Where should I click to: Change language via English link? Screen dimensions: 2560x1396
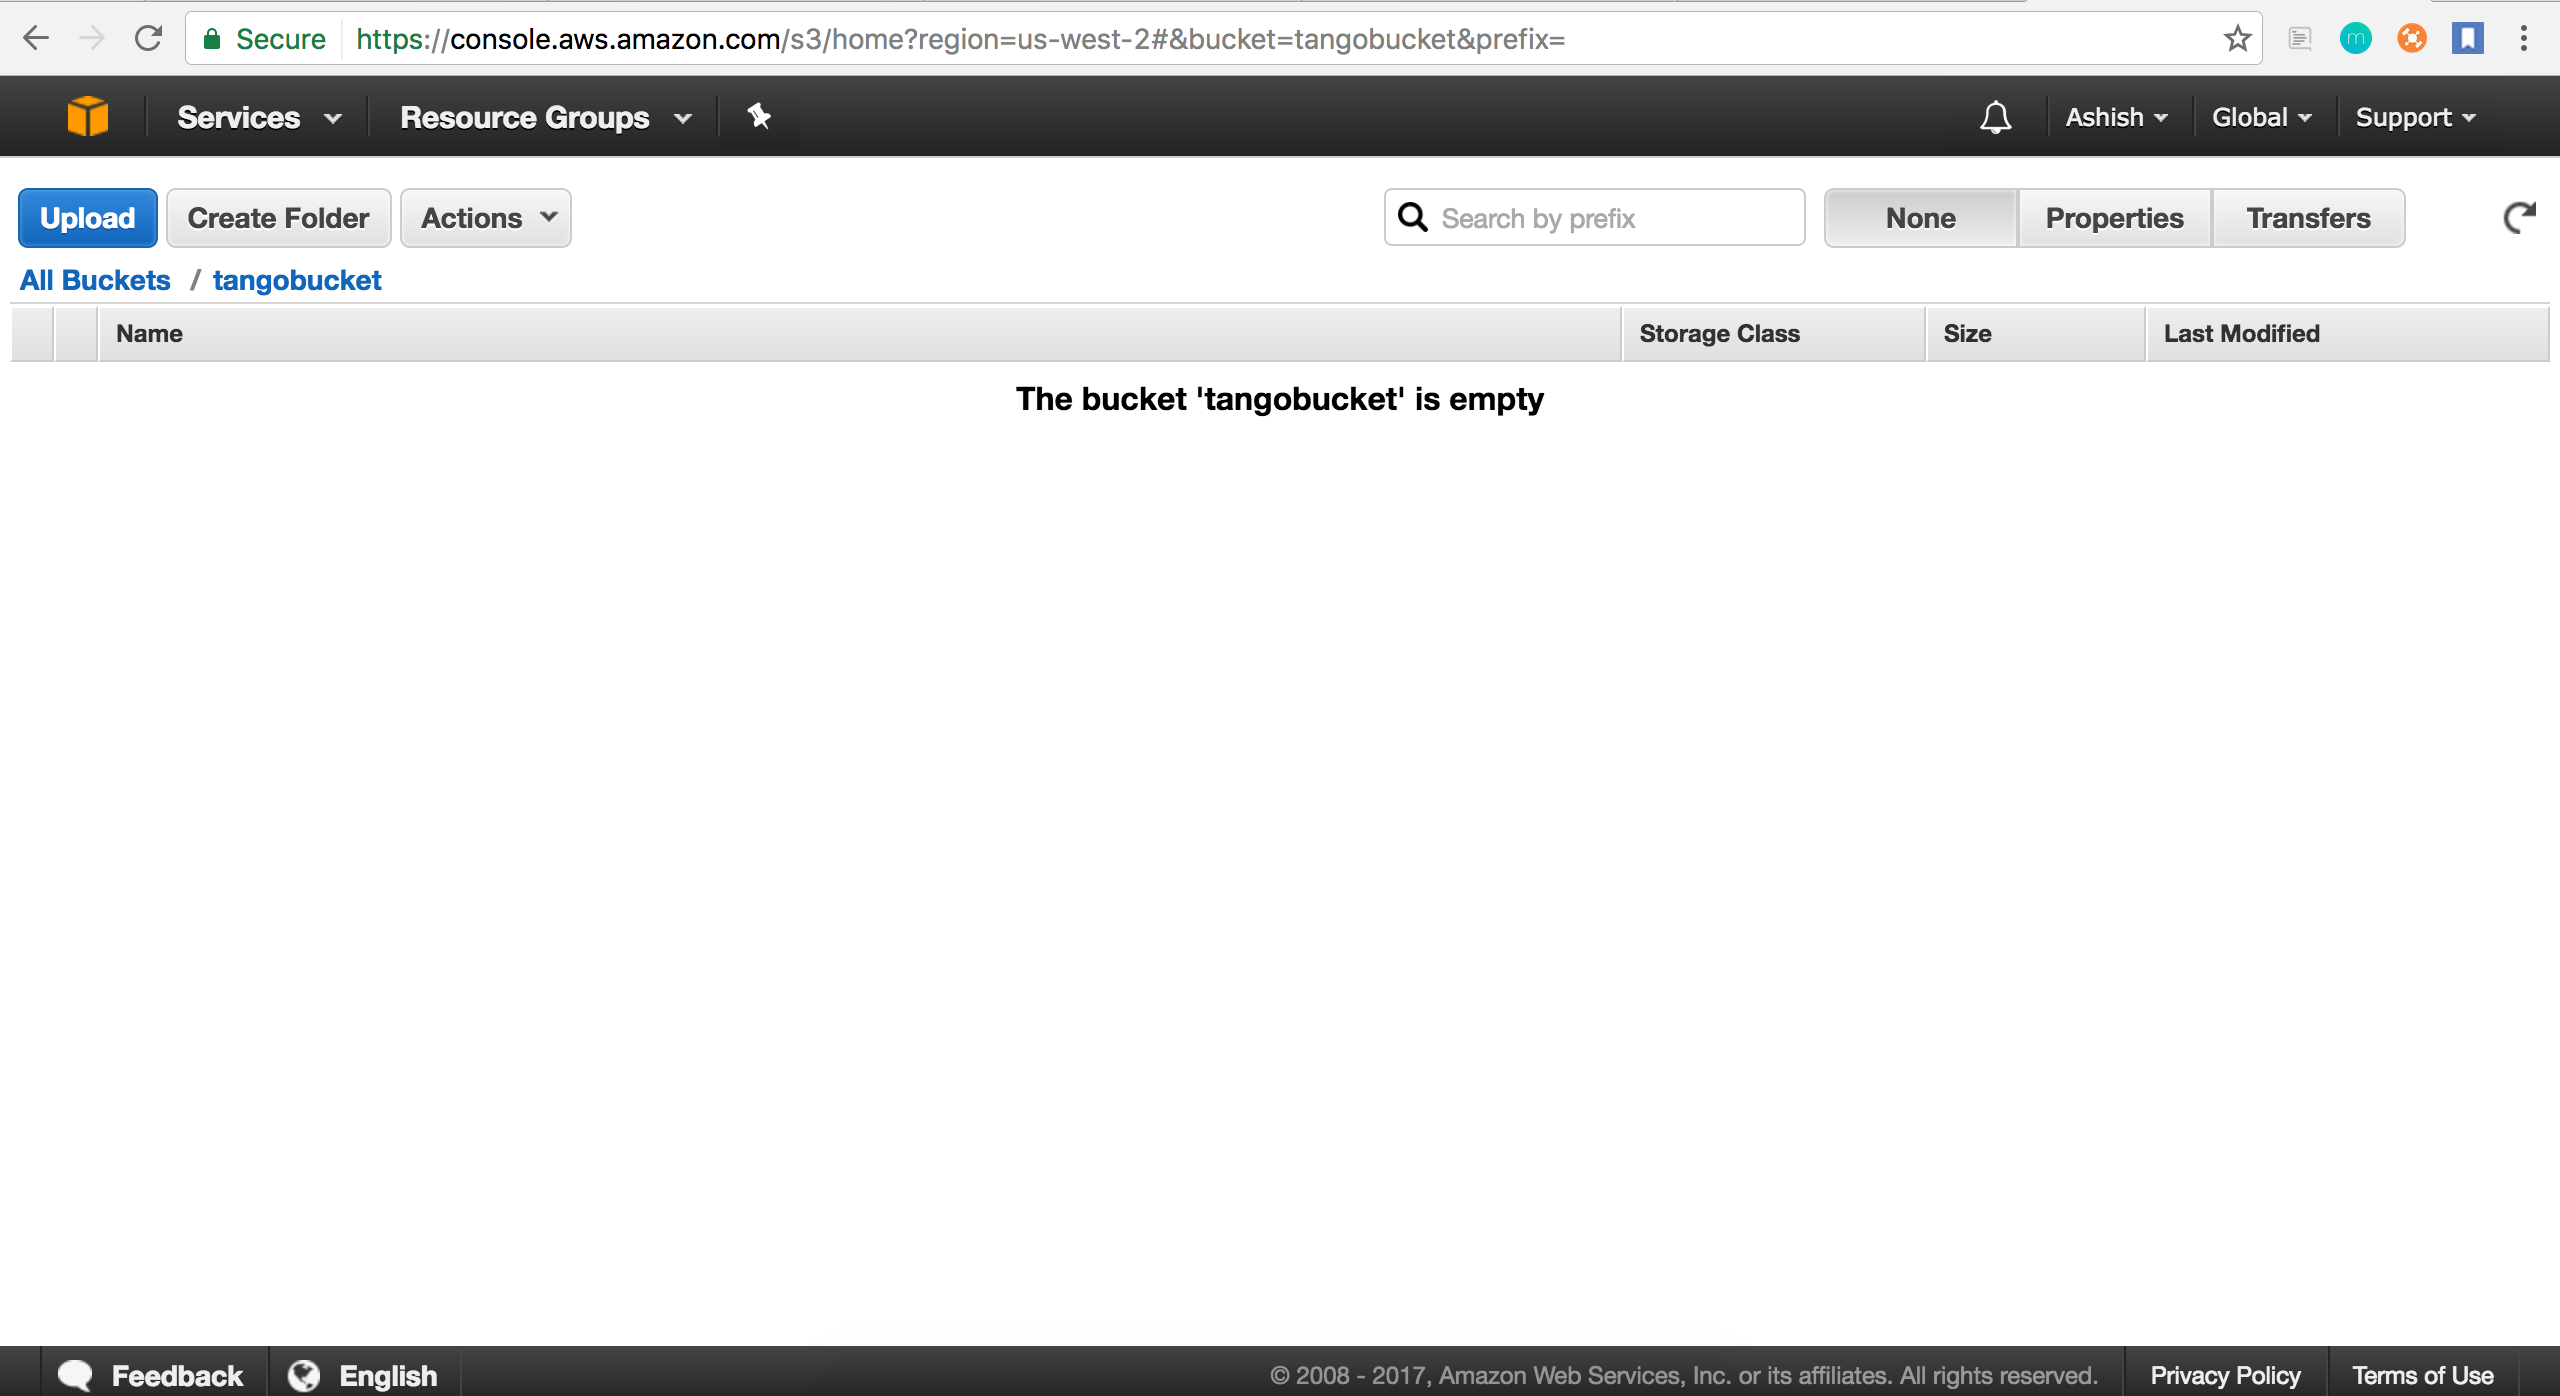(x=388, y=1375)
